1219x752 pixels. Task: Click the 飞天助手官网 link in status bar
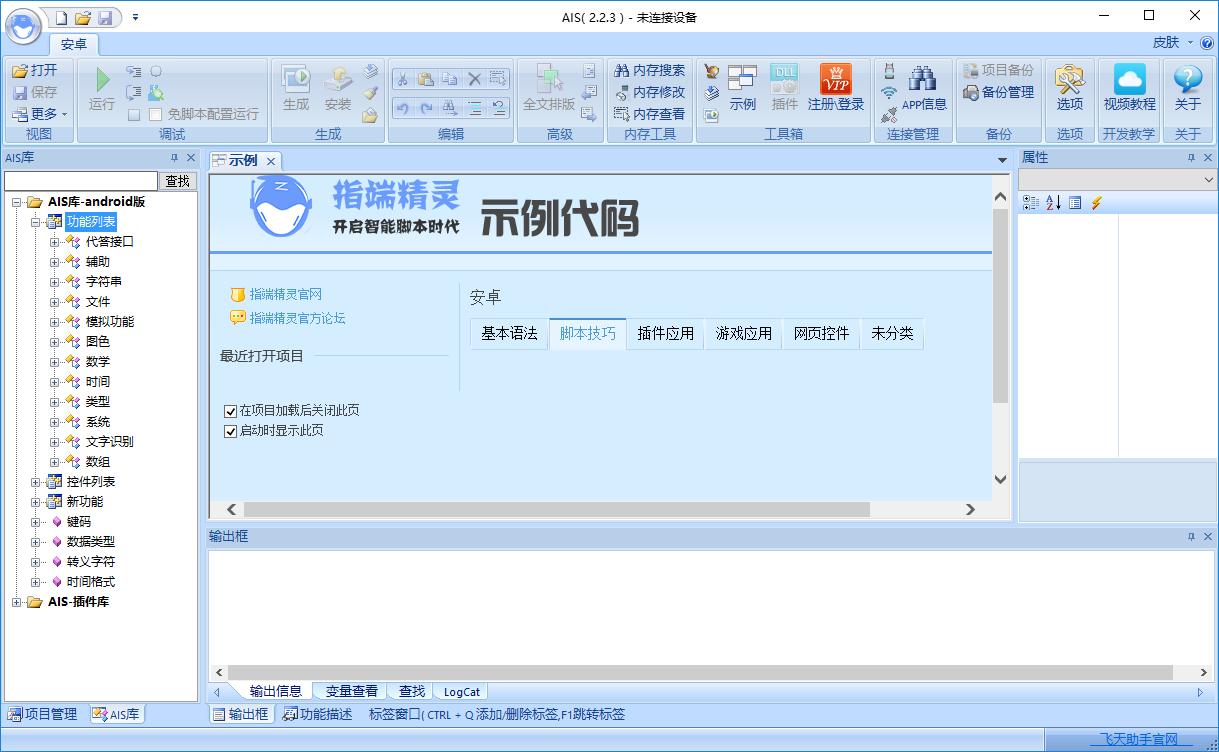(1139, 740)
